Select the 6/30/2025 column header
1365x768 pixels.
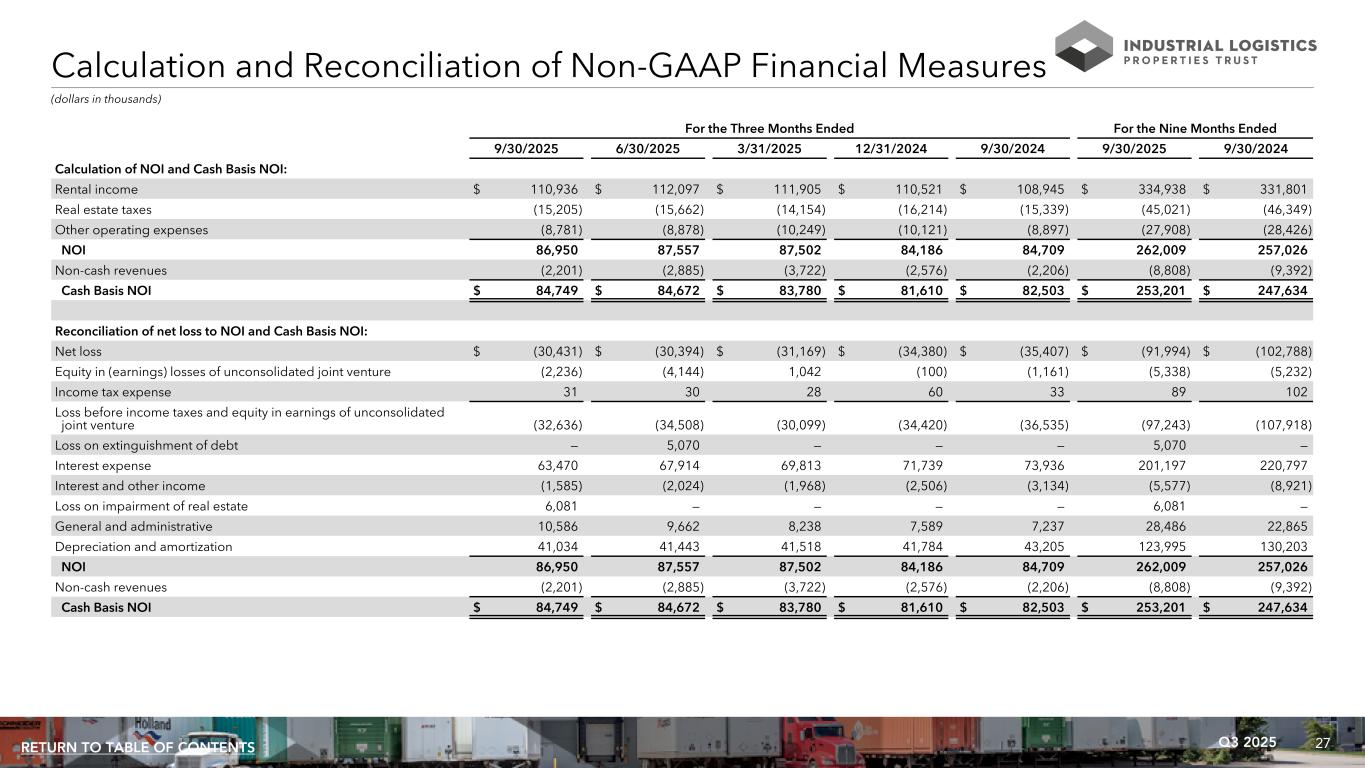[x=648, y=149]
